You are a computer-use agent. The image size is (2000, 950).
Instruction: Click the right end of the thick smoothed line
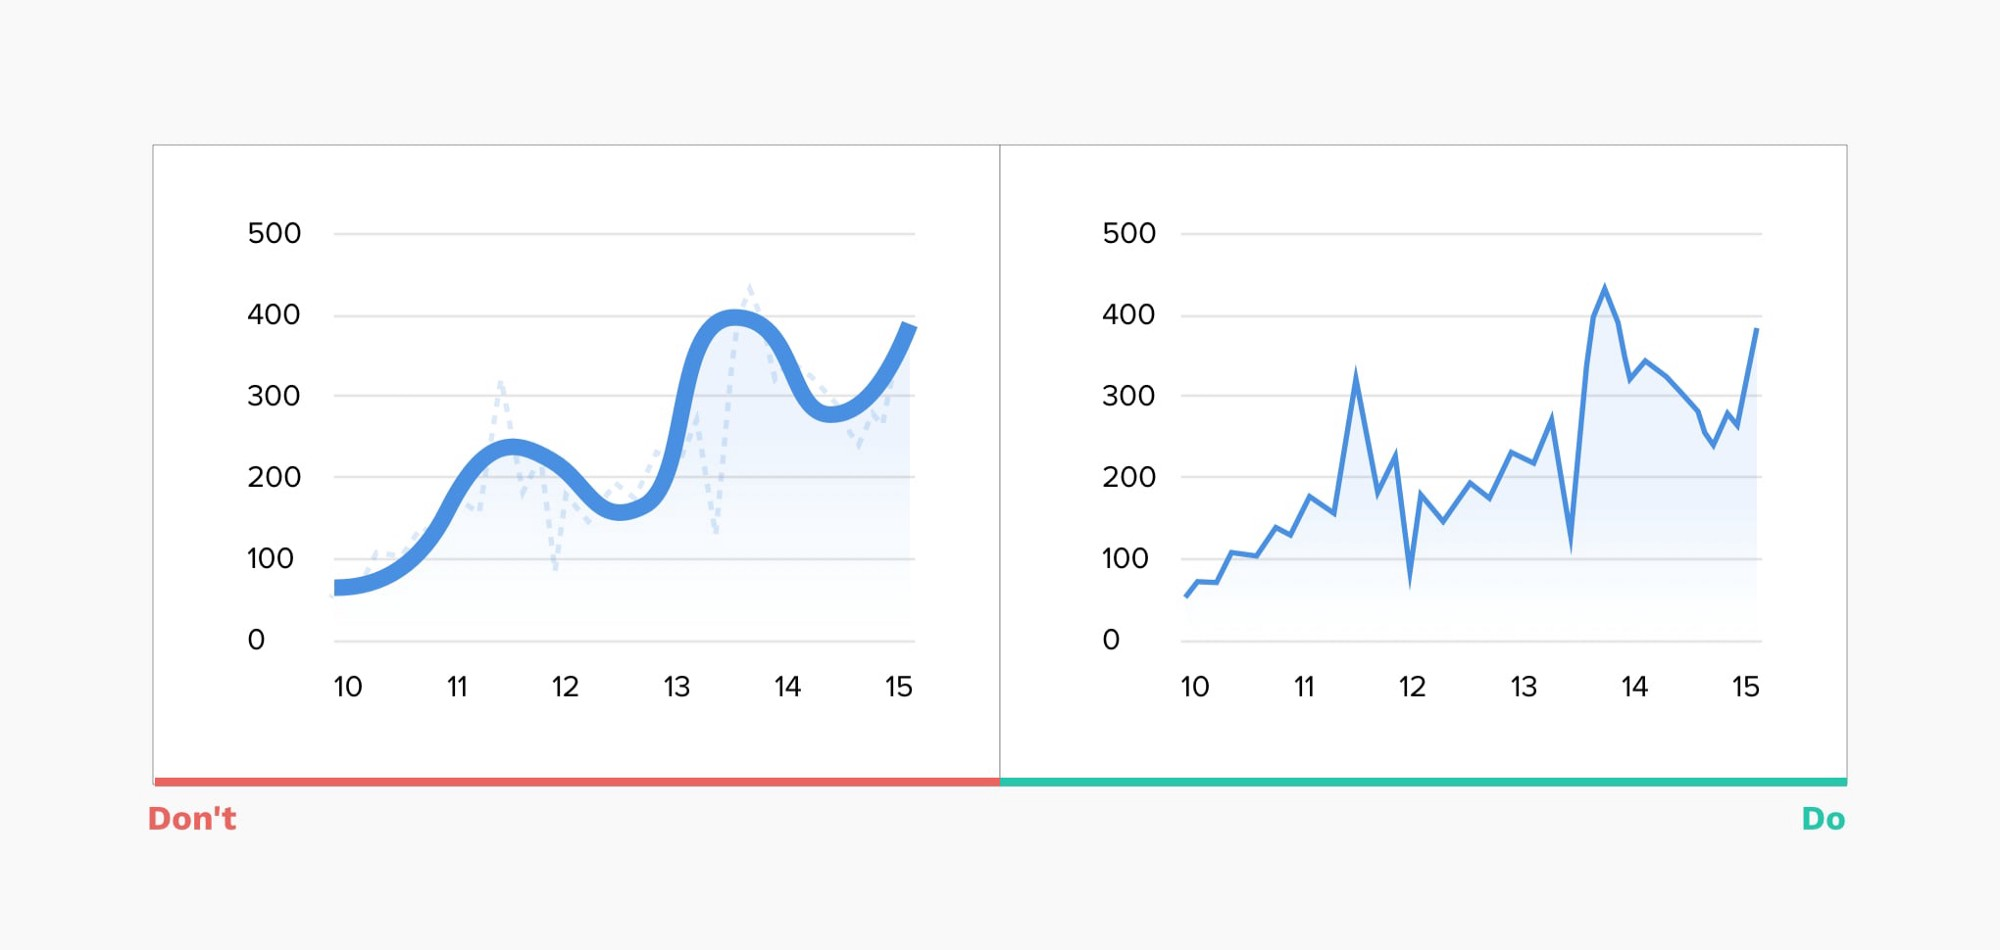tap(910, 326)
